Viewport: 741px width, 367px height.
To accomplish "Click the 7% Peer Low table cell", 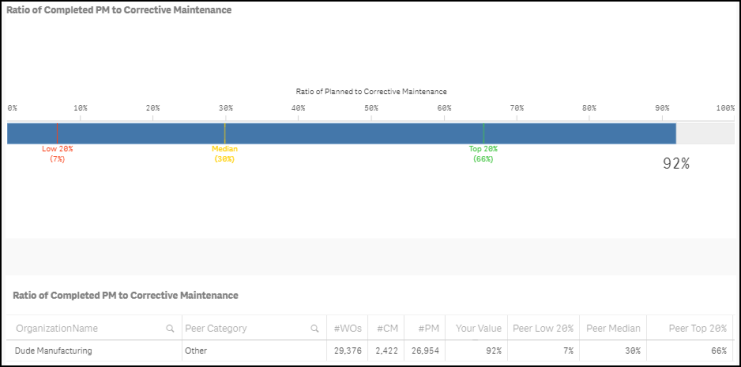I will [x=568, y=351].
